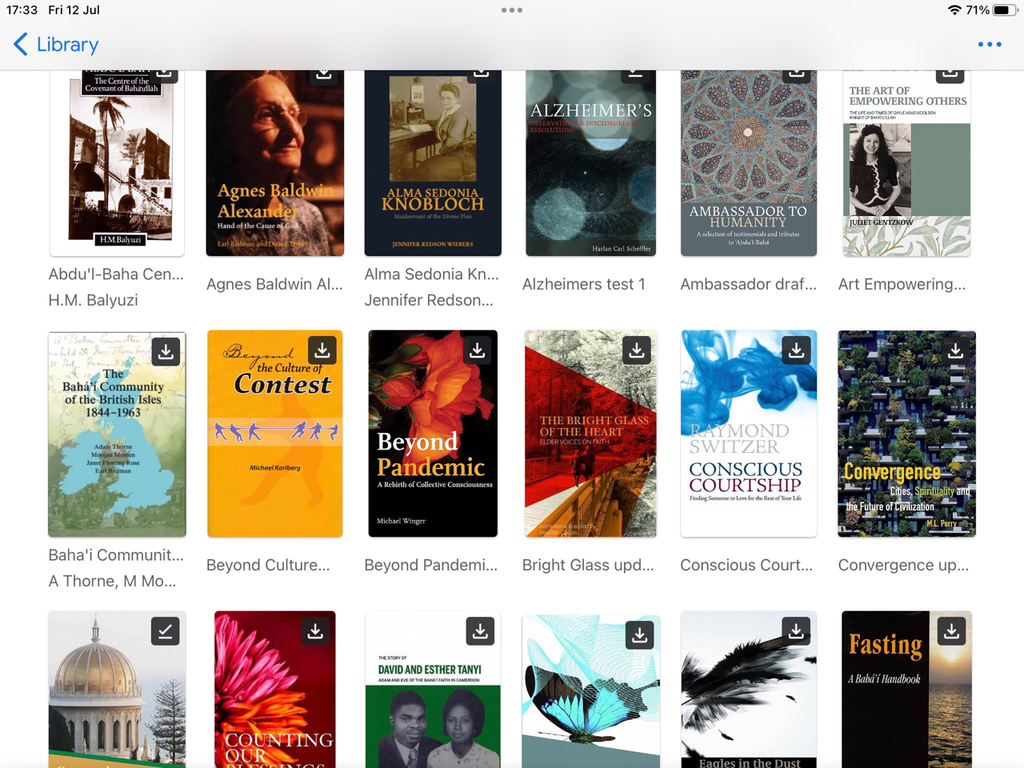Open the Agnes Baldwin Alexander book cover
This screenshot has height=768, width=1024.
[275, 163]
